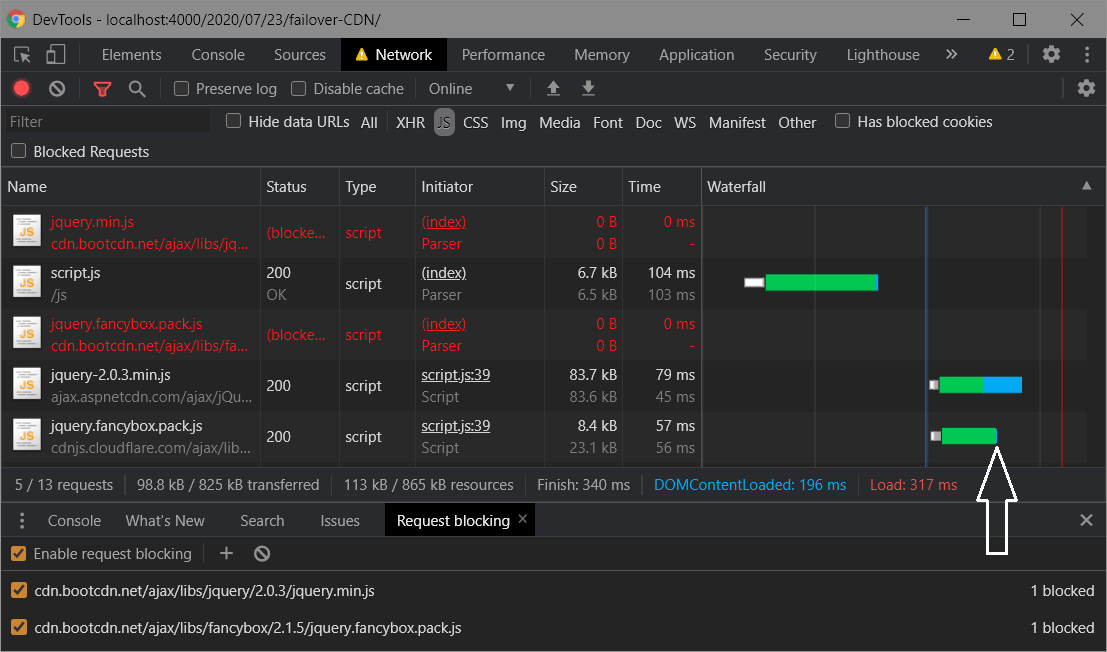
Task: Add a request blocking pattern
Action: pyautogui.click(x=226, y=554)
